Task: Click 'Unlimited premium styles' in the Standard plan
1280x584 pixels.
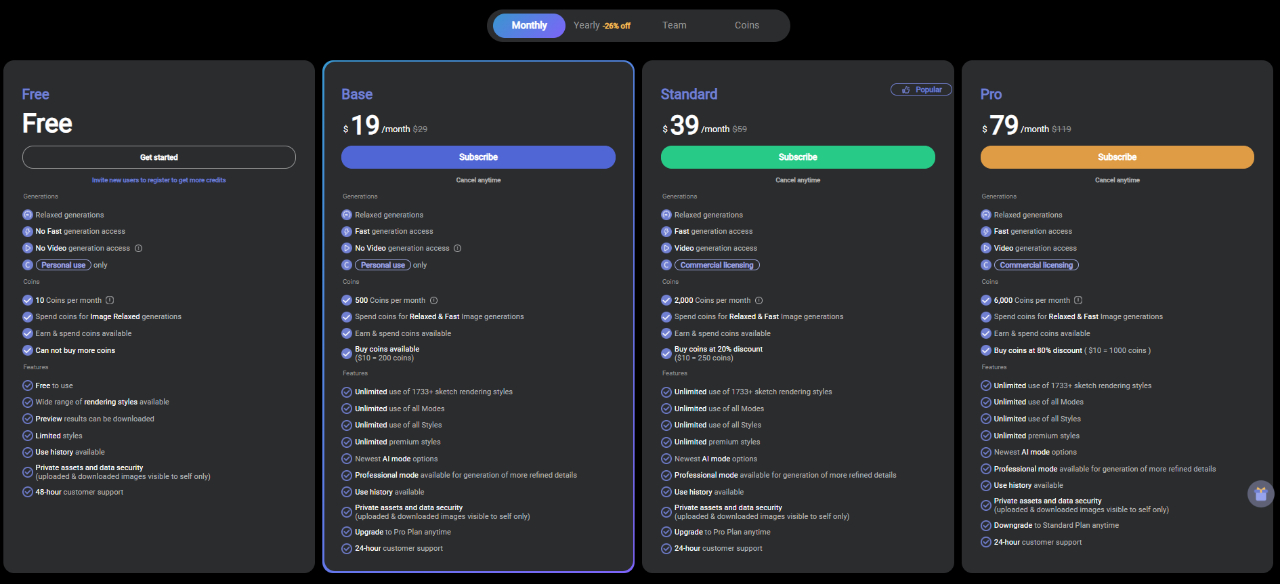Action: click(717, 441)
